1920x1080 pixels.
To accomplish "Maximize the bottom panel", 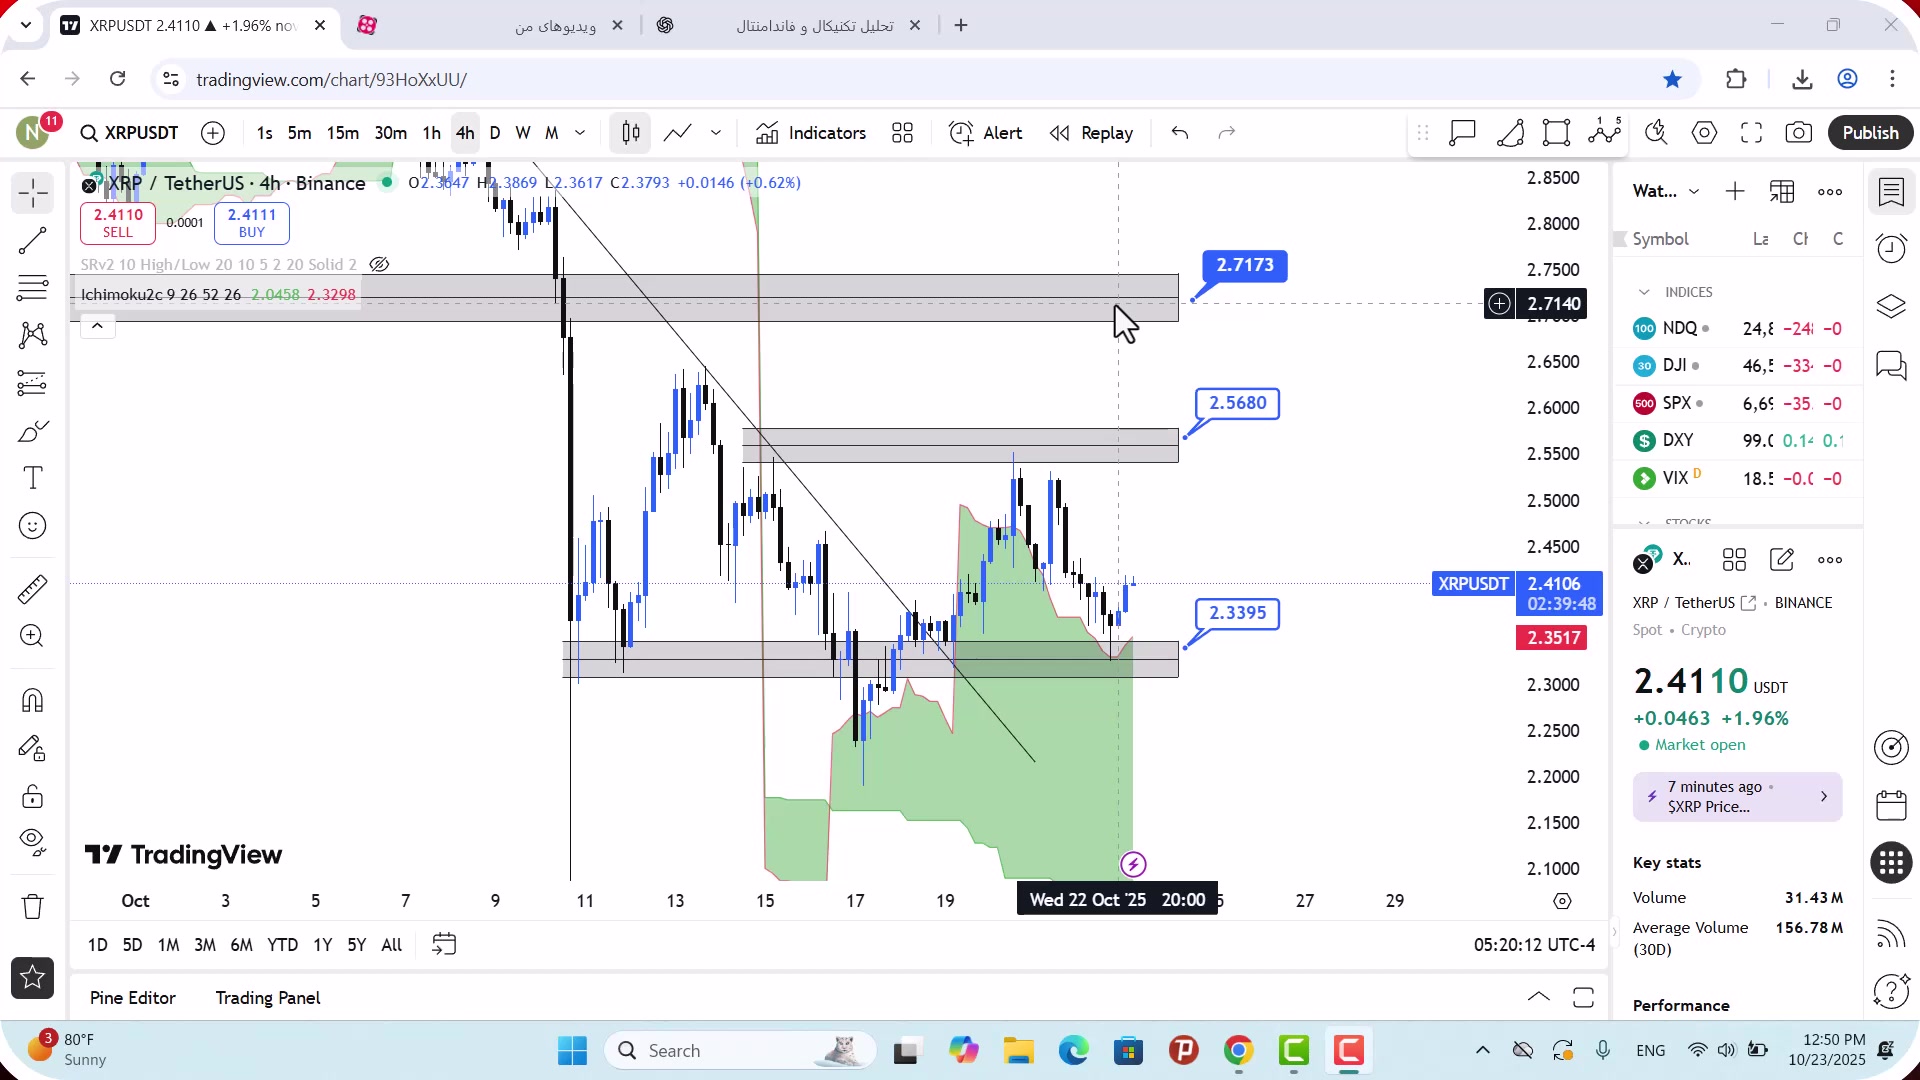I will click(1583, 997).
